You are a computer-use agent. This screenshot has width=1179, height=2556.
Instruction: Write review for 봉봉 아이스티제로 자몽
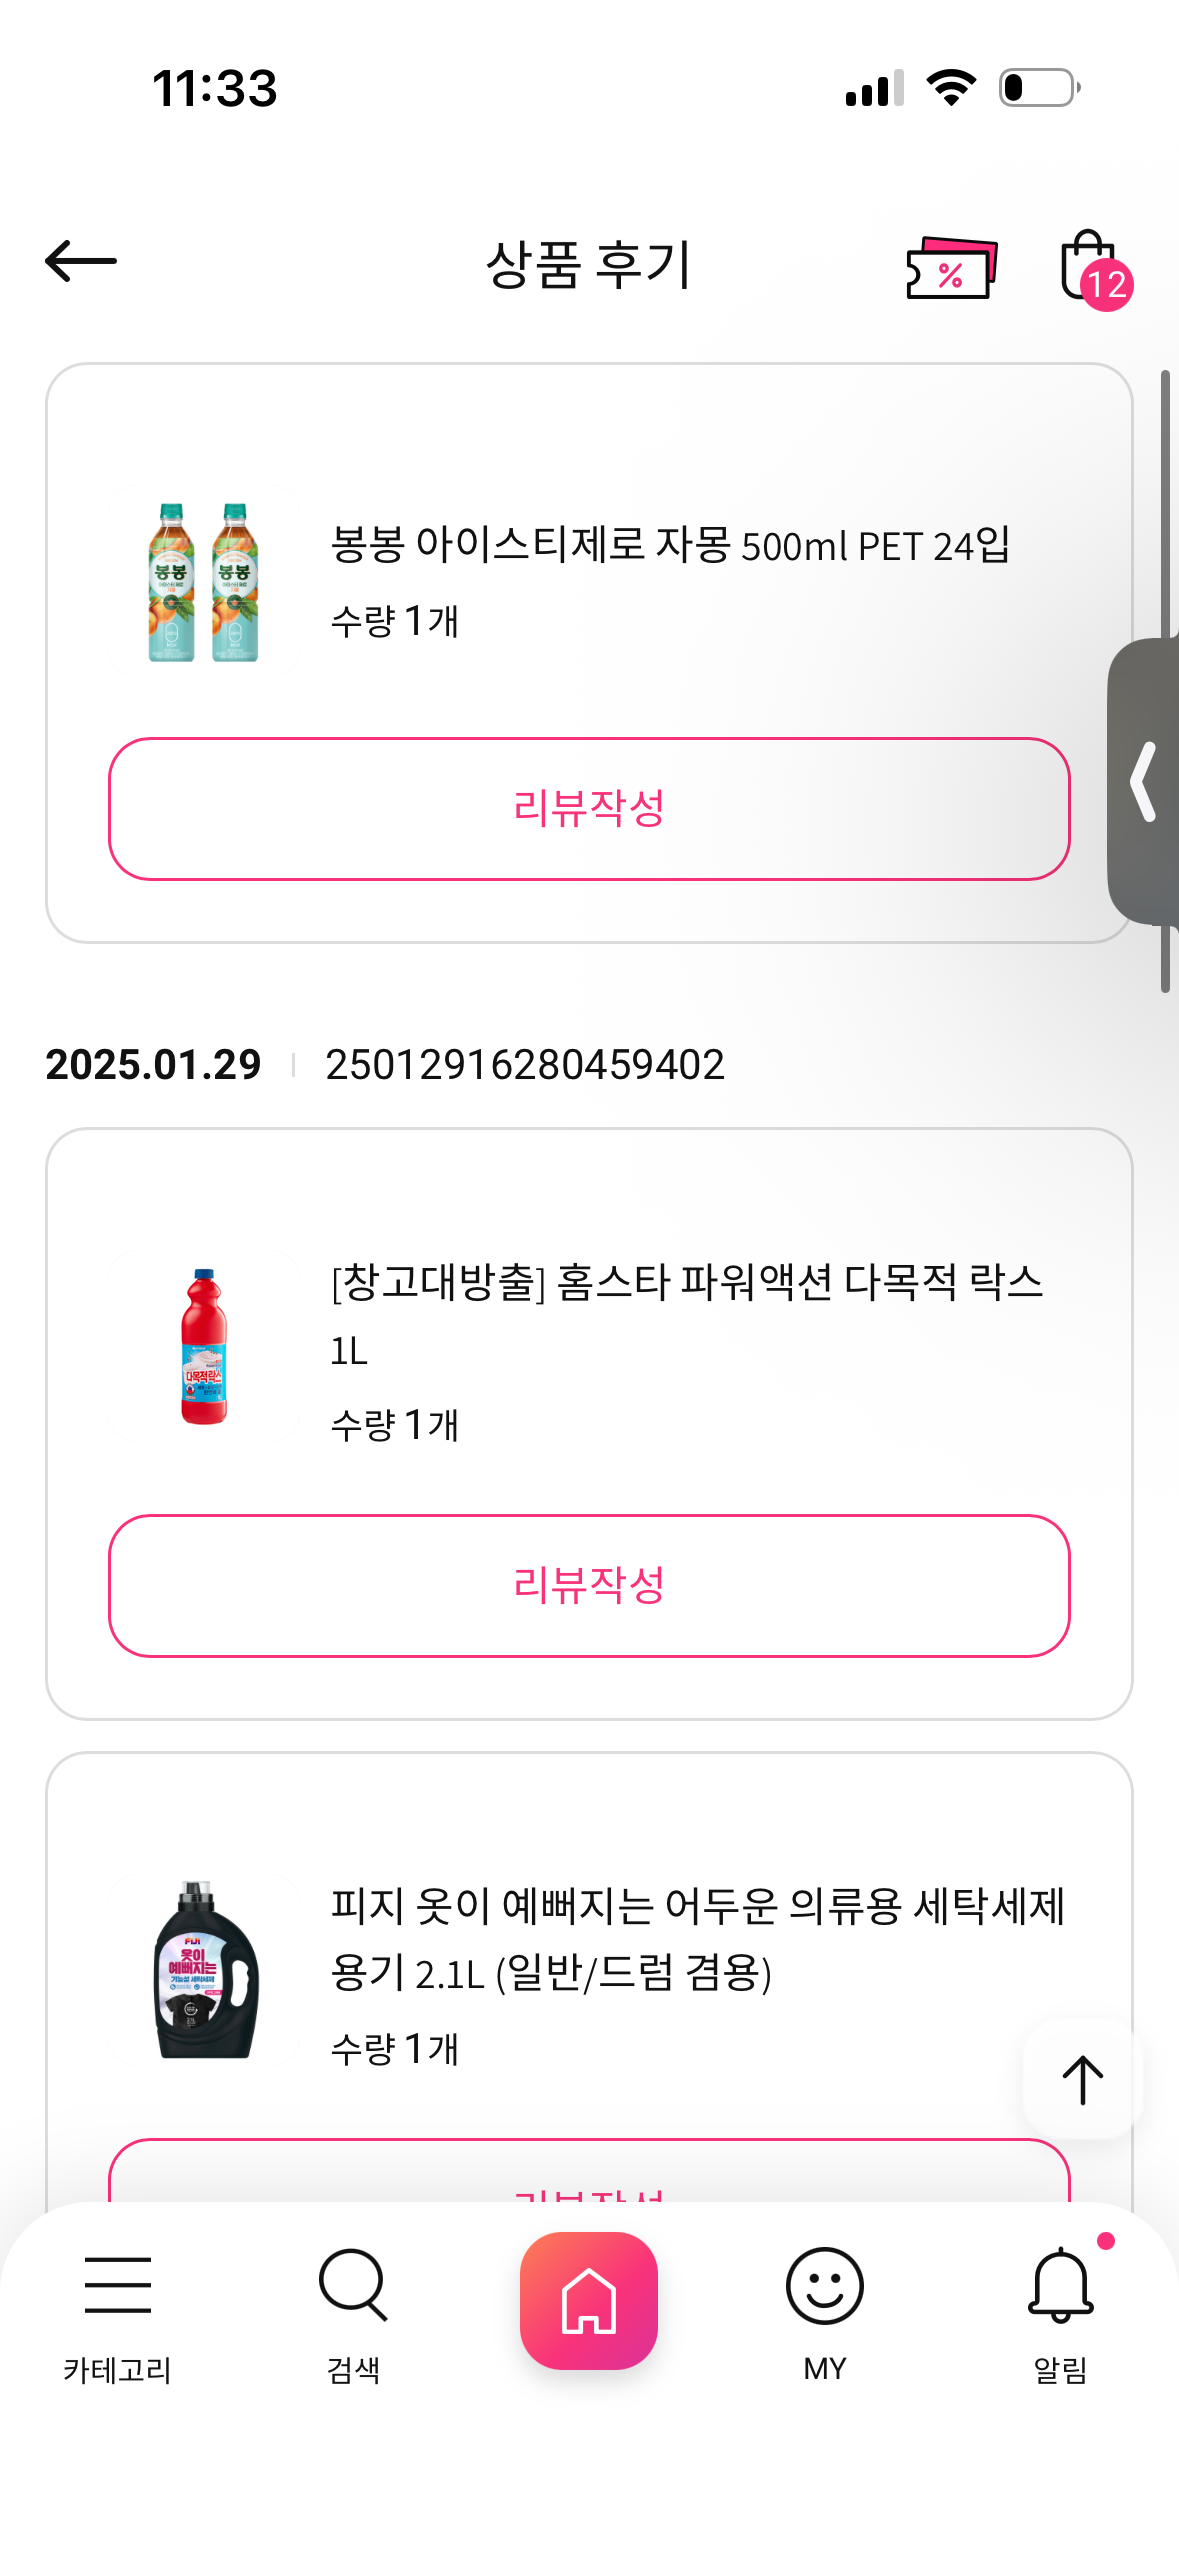[589, 809]
